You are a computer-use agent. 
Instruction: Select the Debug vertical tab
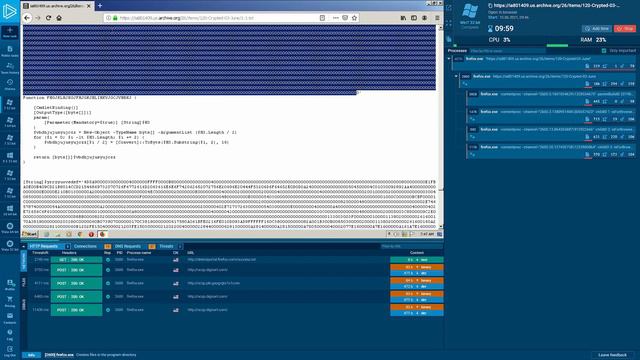tap(24, 304)
